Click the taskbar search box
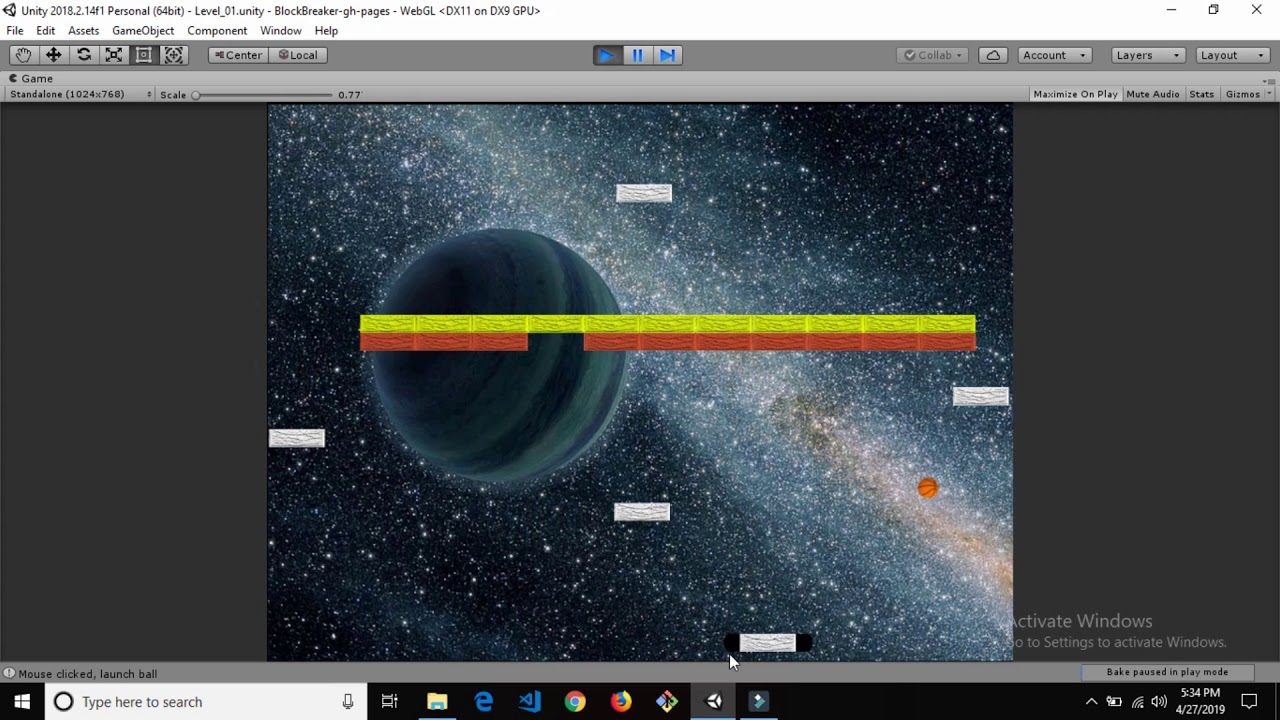This screenshot has width=1280, height=720. (206, 702)
